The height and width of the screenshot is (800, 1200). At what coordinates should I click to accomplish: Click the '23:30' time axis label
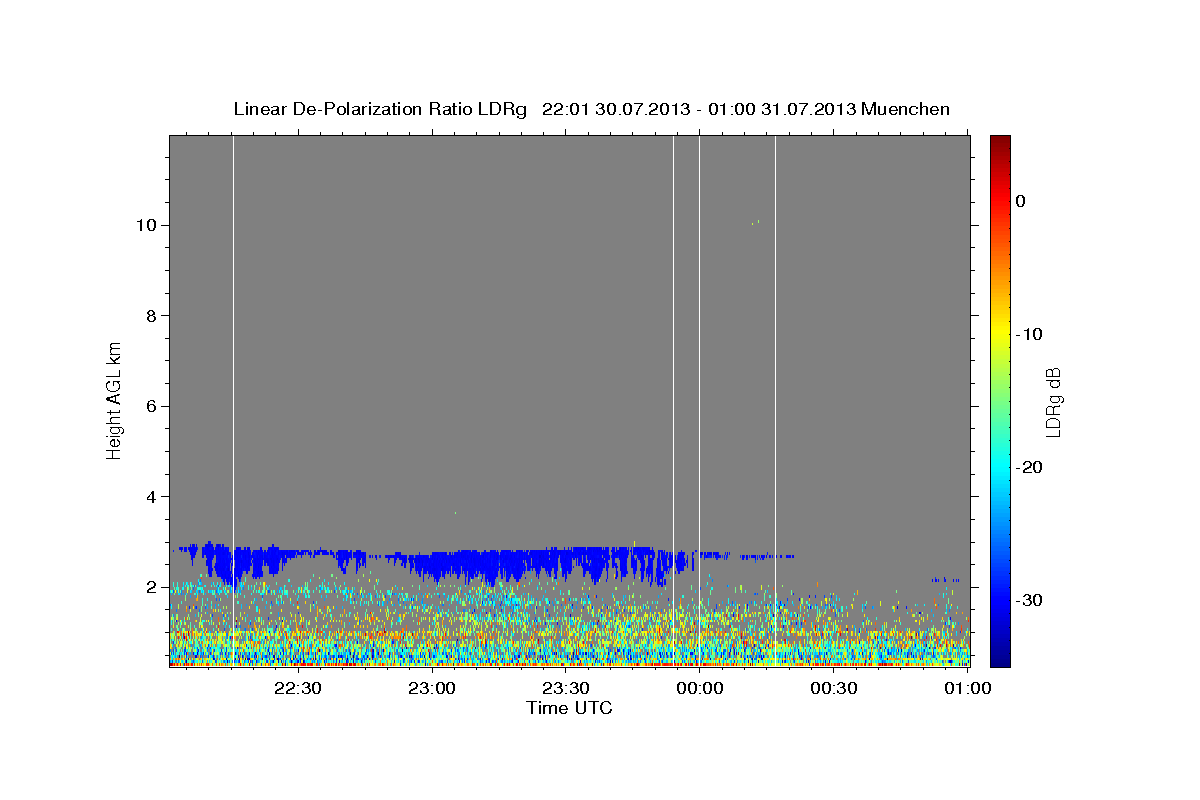tap(566, 689)
